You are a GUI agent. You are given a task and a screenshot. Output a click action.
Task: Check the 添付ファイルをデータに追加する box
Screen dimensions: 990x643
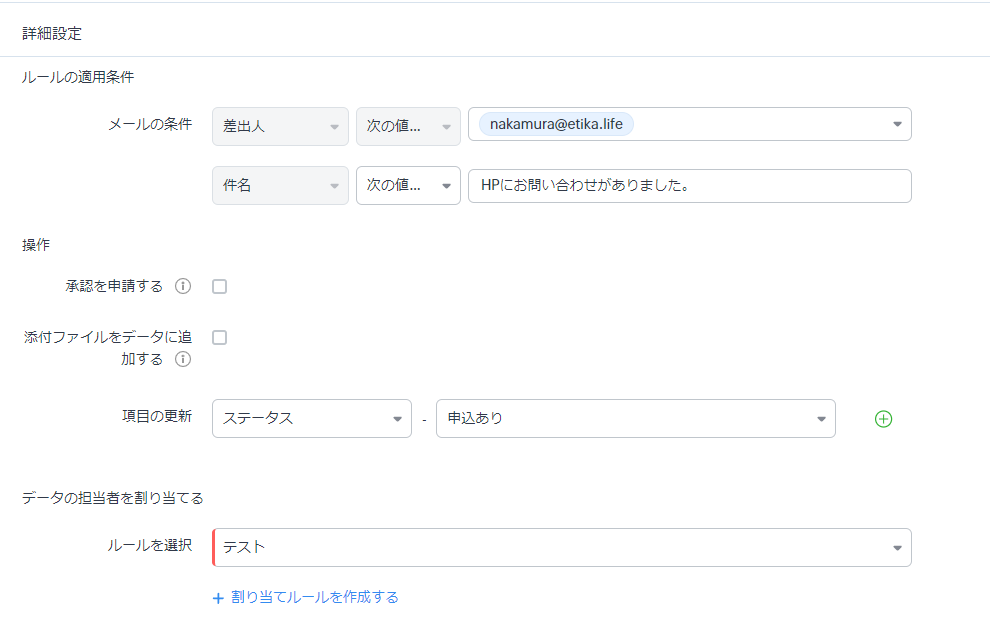(x=220, y=337)
